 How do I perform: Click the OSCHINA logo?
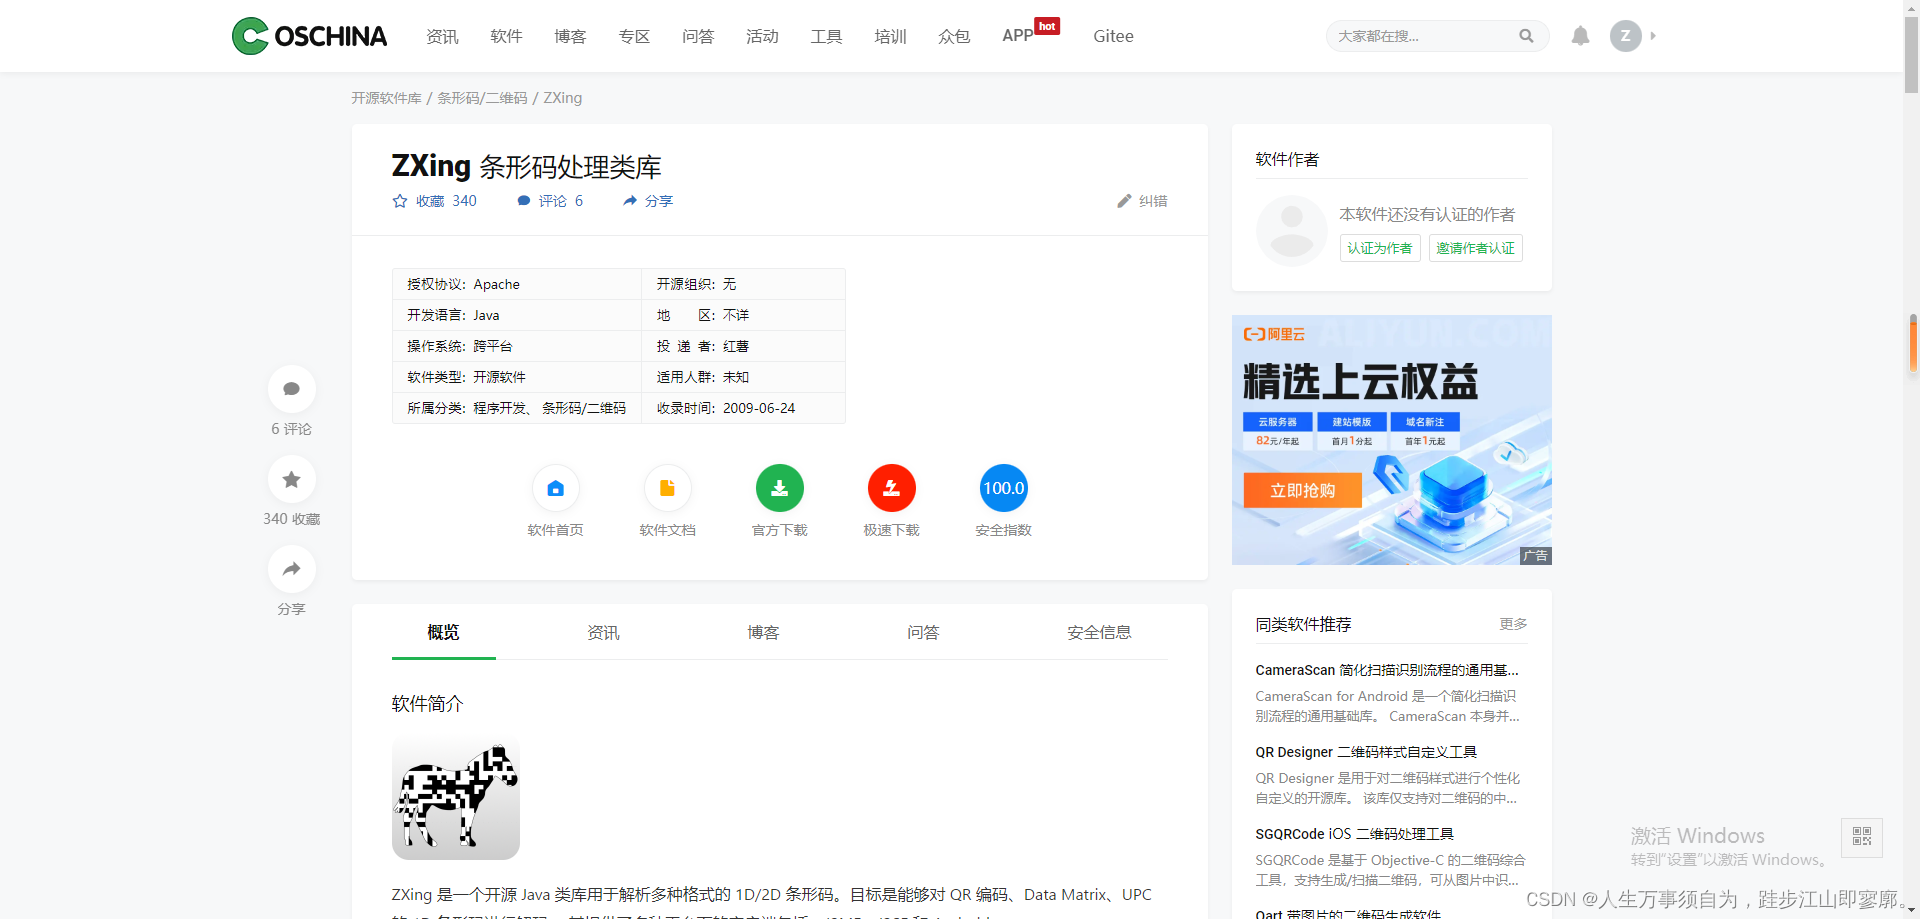(309, 36)
